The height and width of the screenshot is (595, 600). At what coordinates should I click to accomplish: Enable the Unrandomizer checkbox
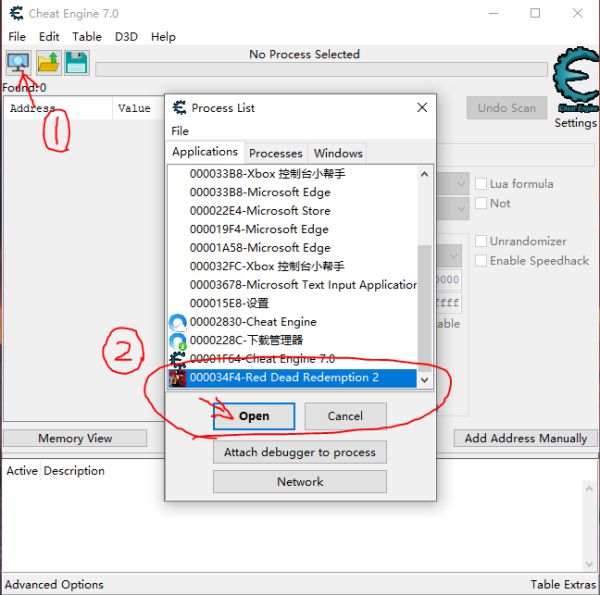point(481,241)
